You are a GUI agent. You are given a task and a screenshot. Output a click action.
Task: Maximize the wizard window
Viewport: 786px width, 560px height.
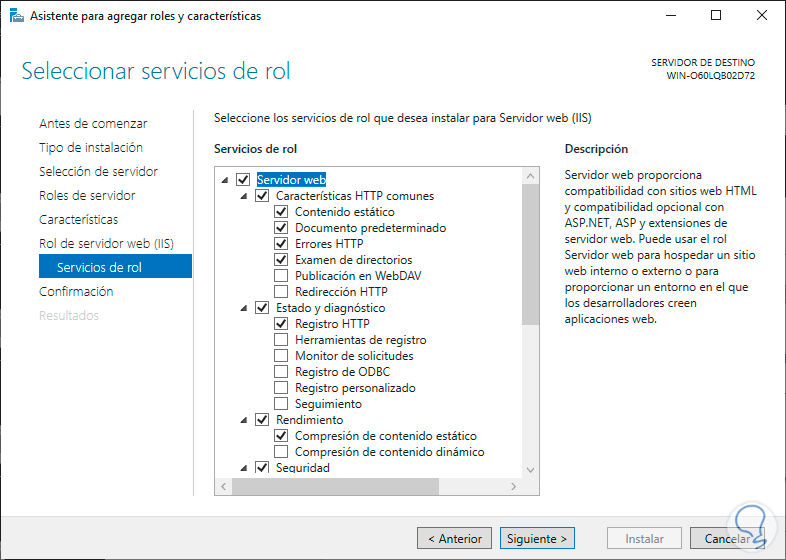[716, 16]
